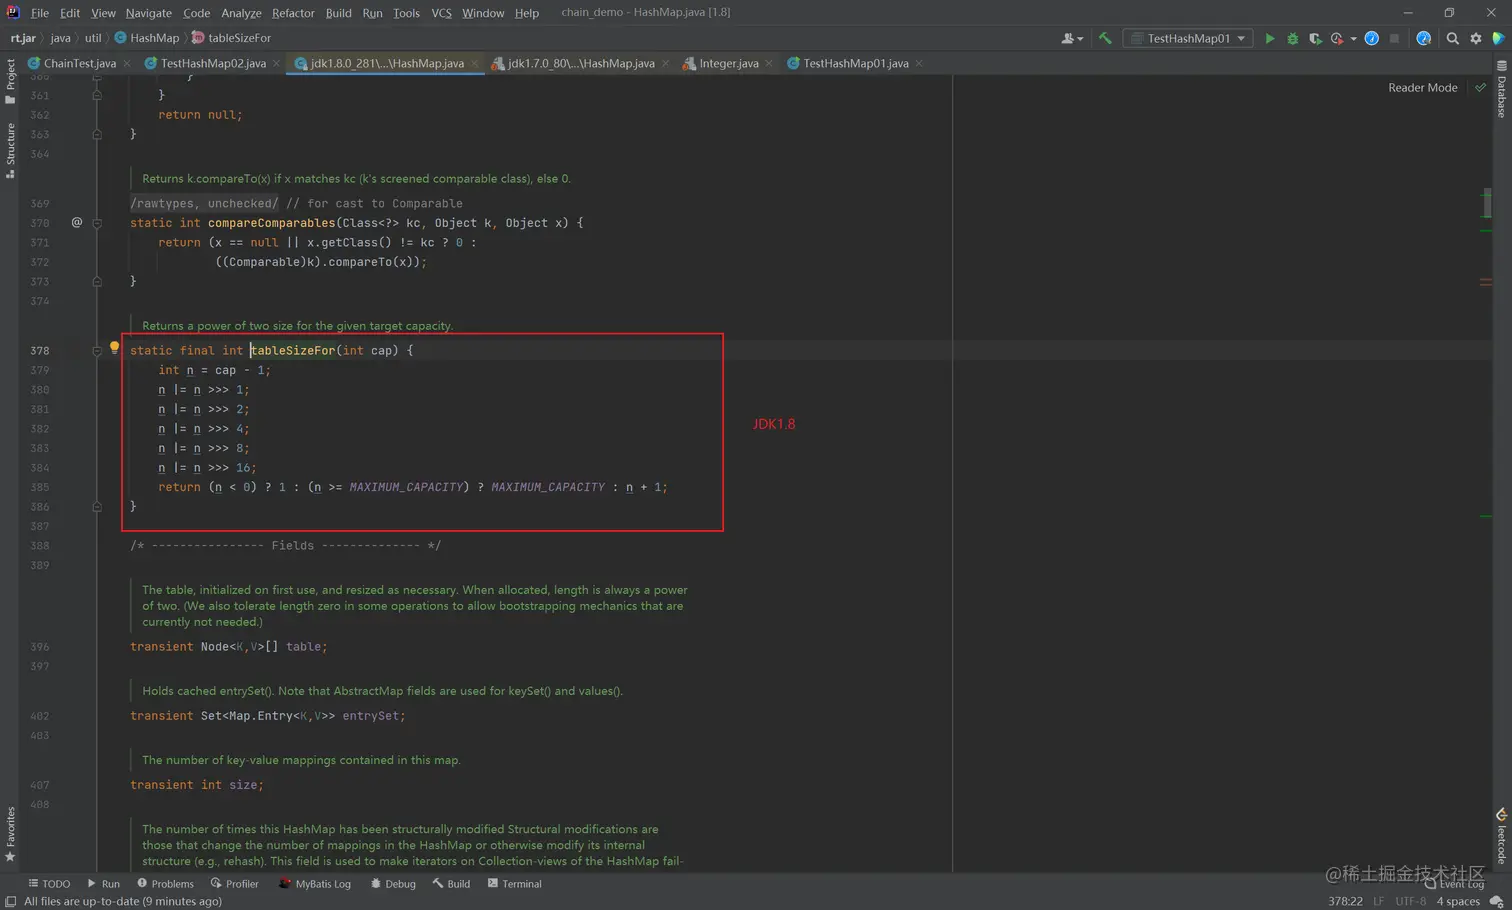Open the Tools menu
Screen dimensions: 1512x910
(406, 13)
